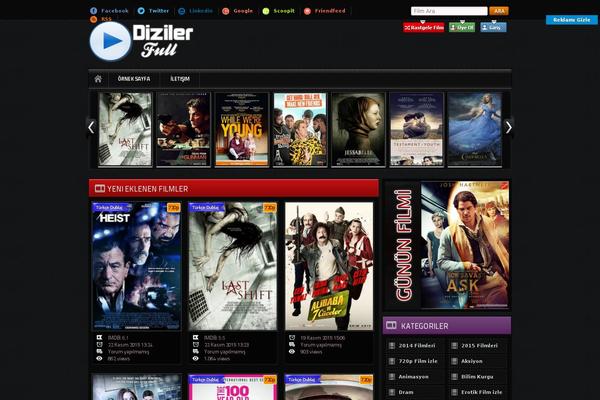The width and height of the screenshot is (600, 400).
Task: Open the 100 Year Old movie poster
Action: tap(232, 387)
